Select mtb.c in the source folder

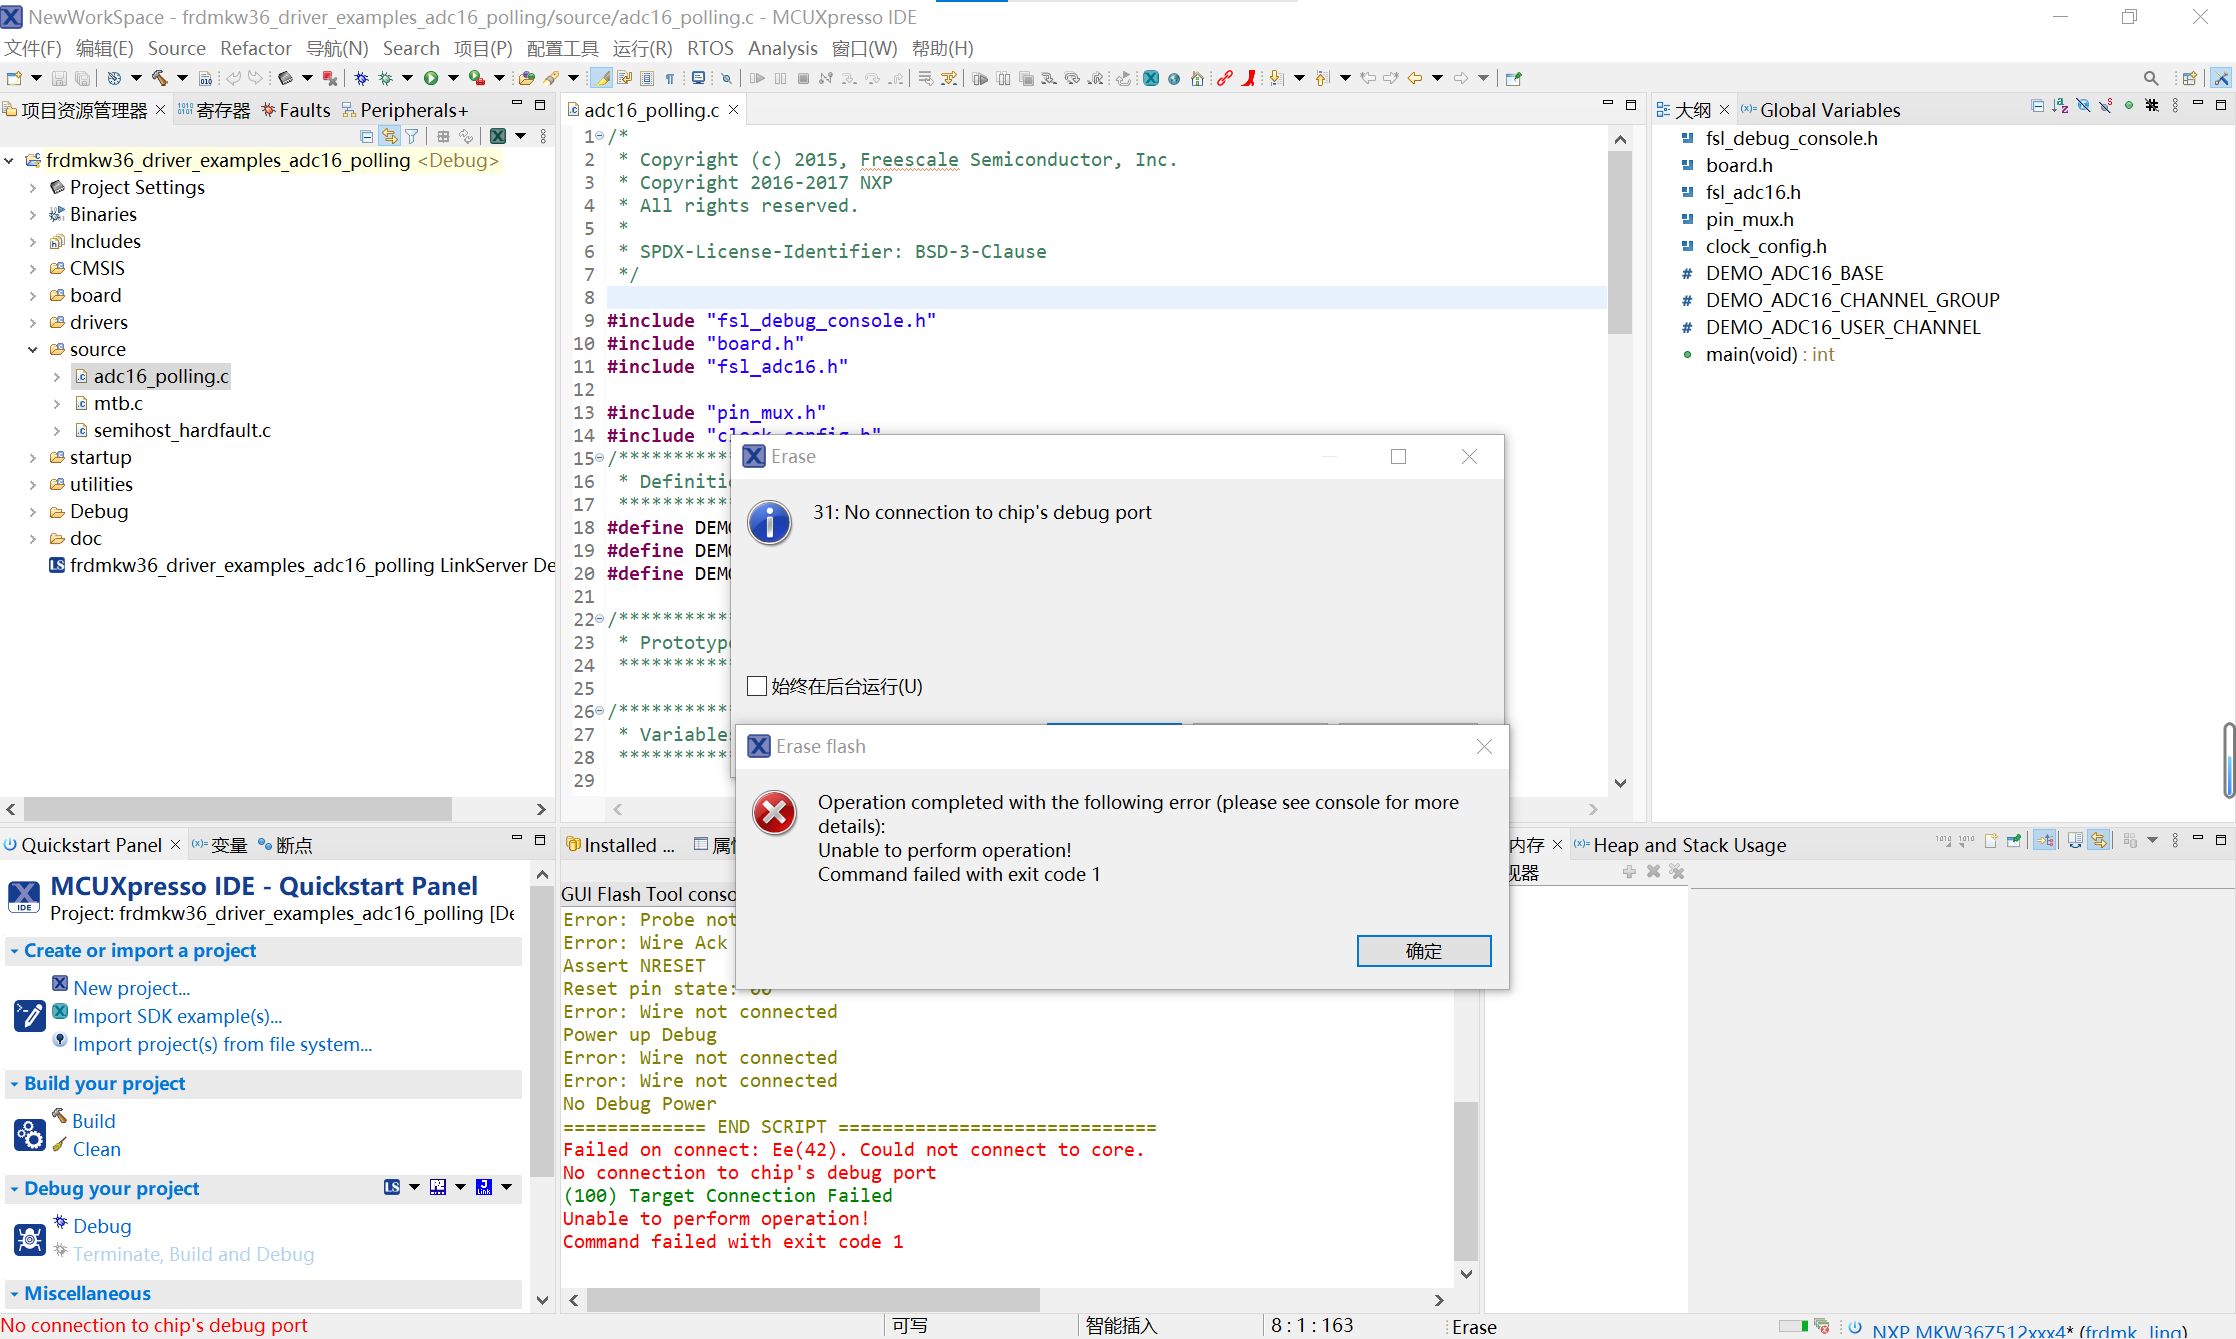coord(118,404)
